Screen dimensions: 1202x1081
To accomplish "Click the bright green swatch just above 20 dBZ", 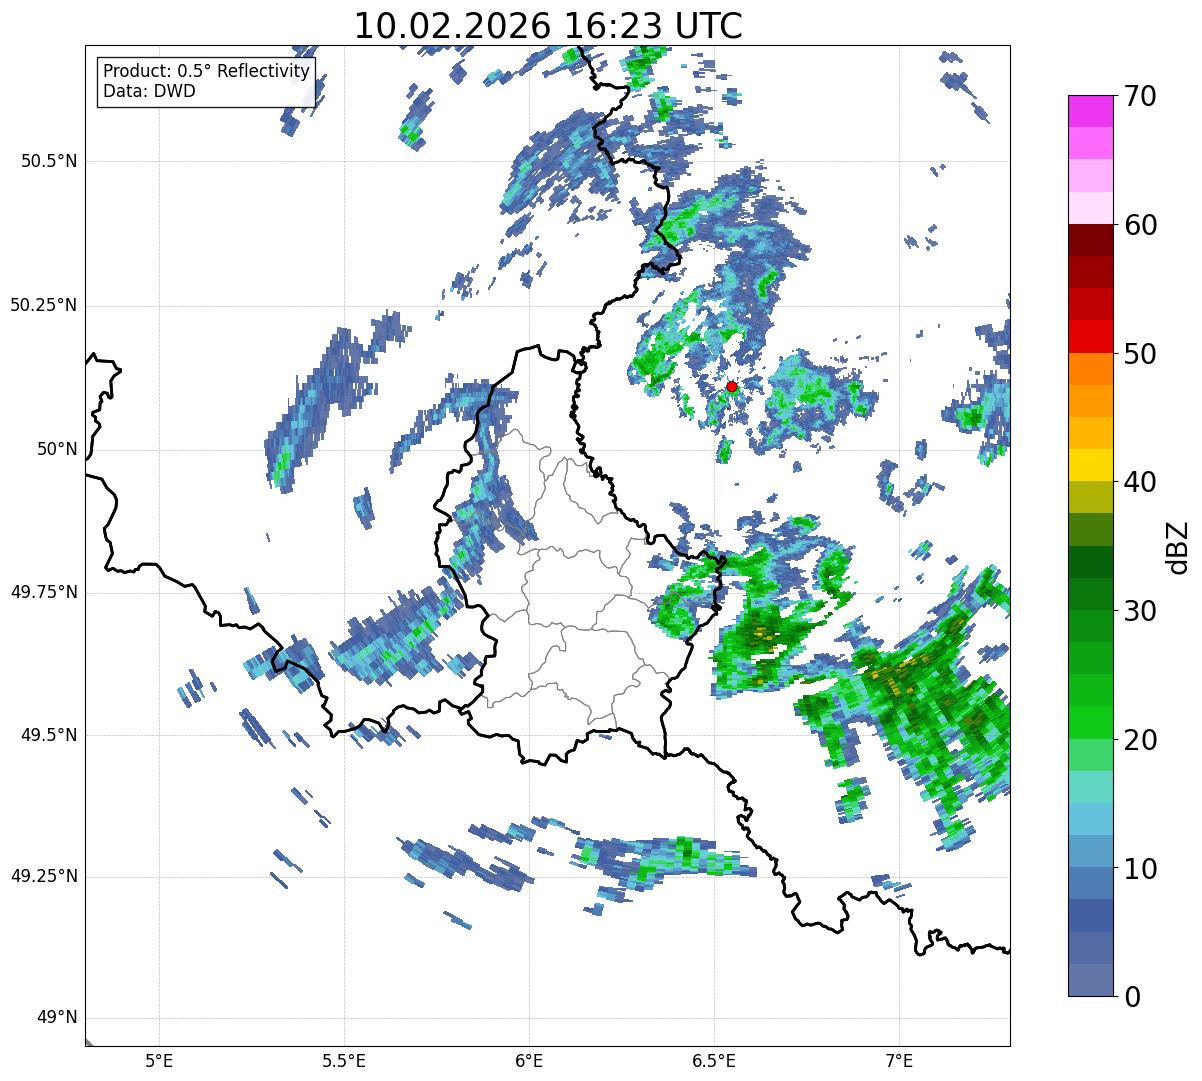I will coord(1090,722).
